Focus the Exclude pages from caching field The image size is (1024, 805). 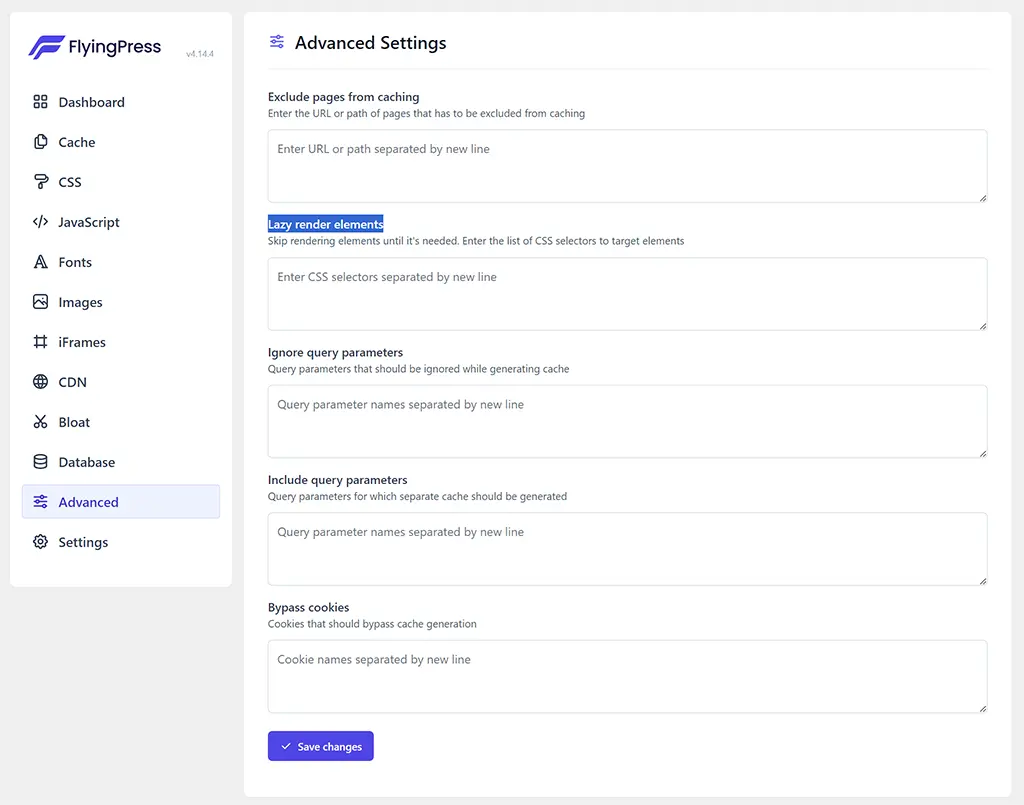click(x=627, y=165)
